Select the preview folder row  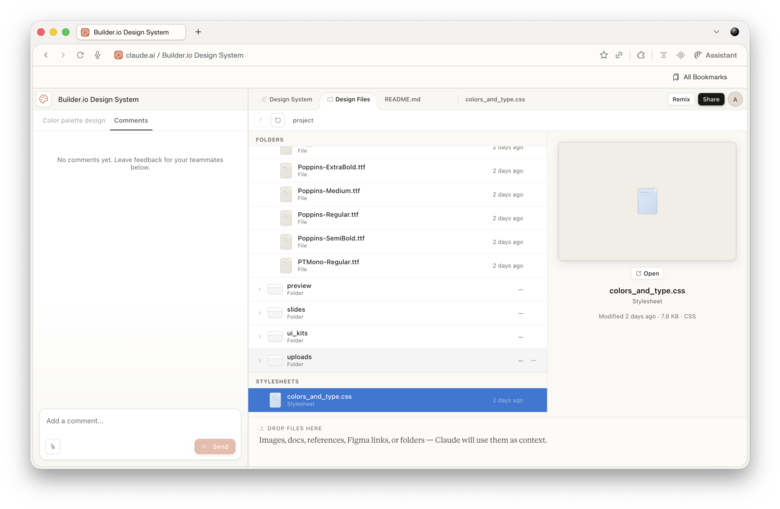tap(397, 290)
